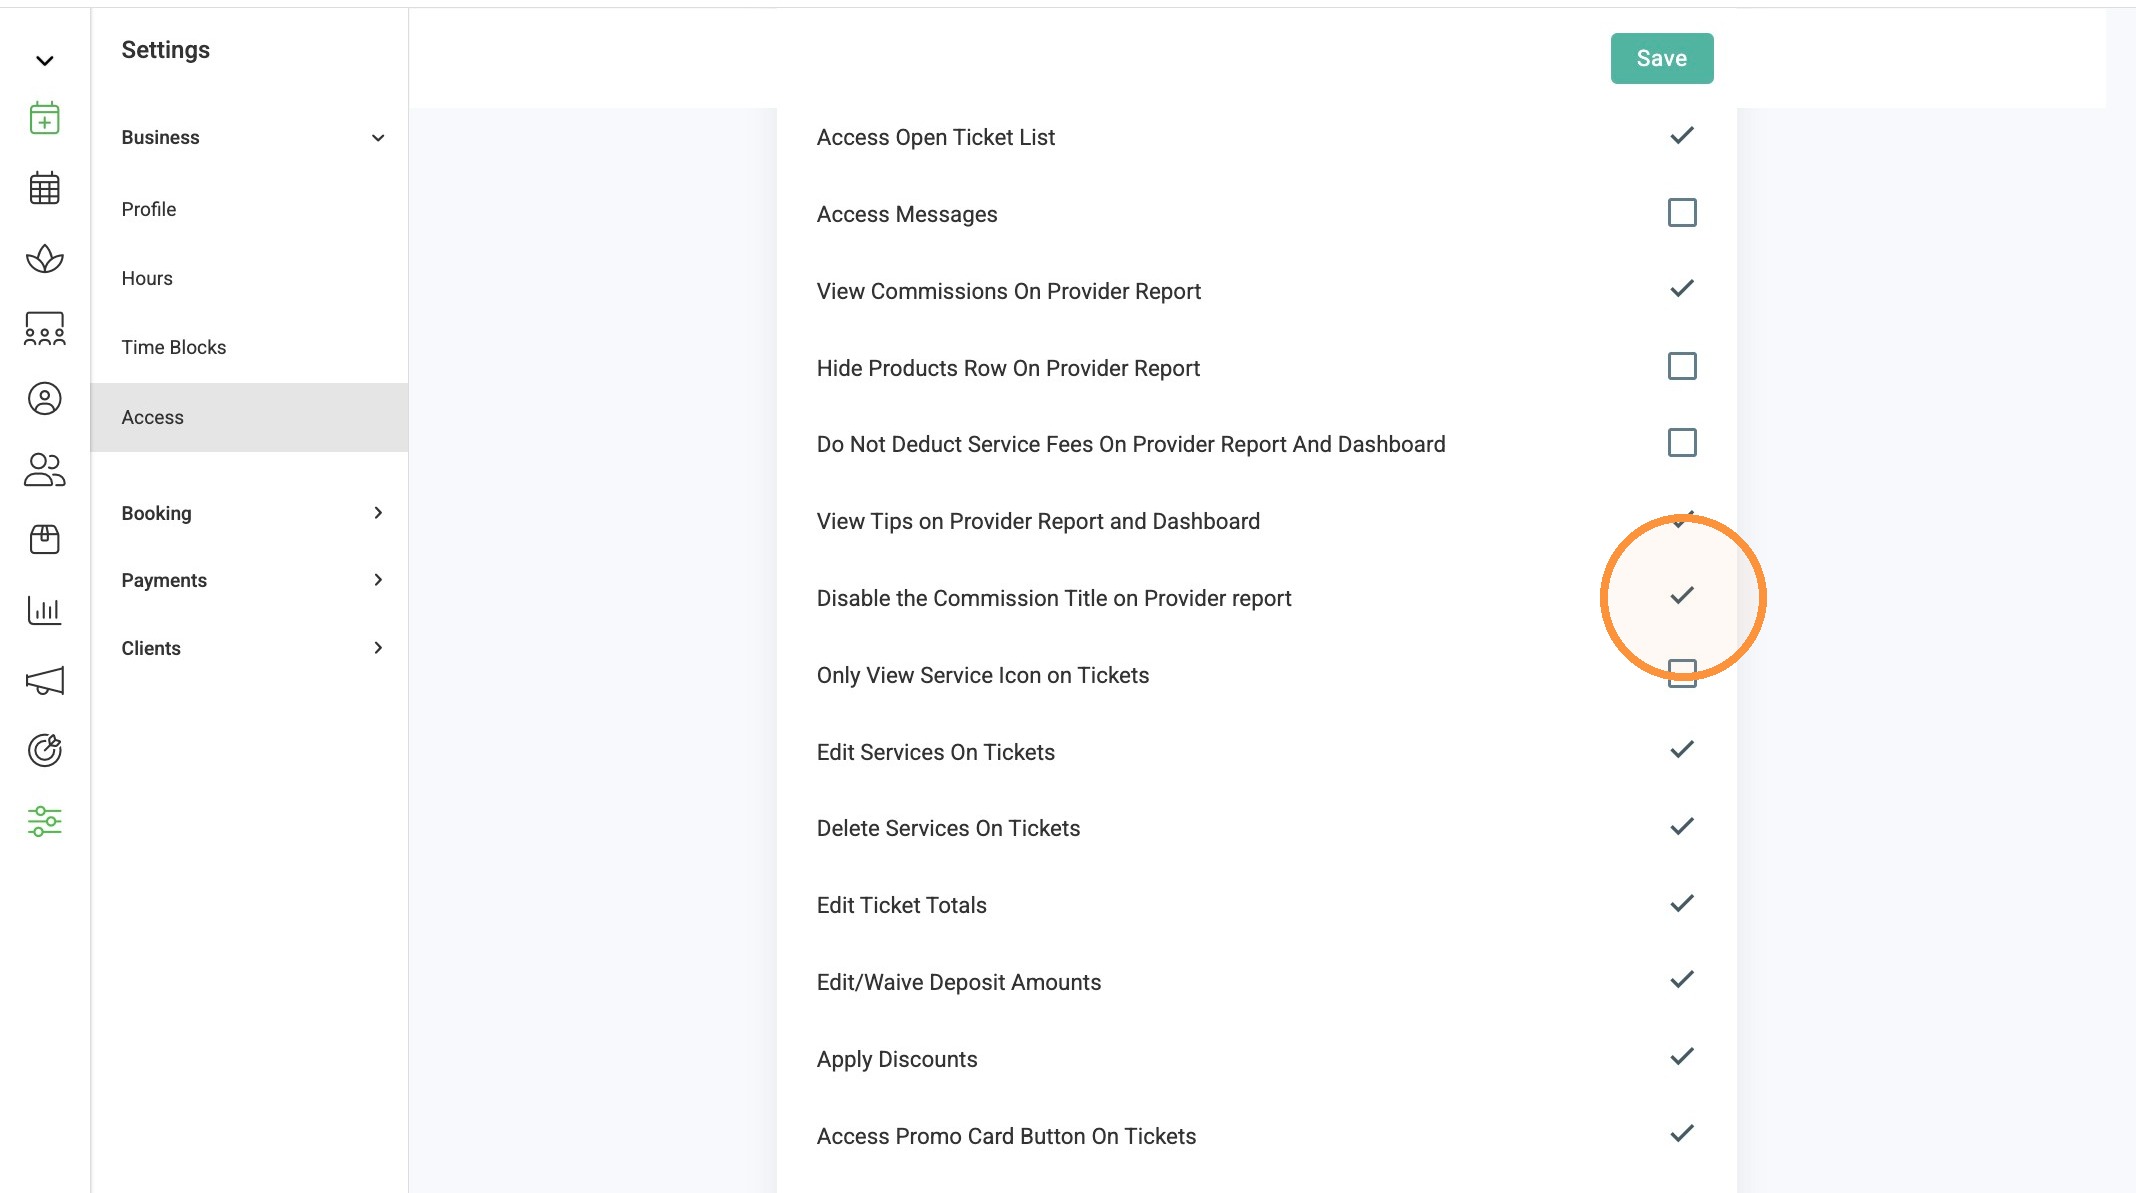Collapse the Business section chevron
The image size is (2136, 1193).
pos(378,138)
